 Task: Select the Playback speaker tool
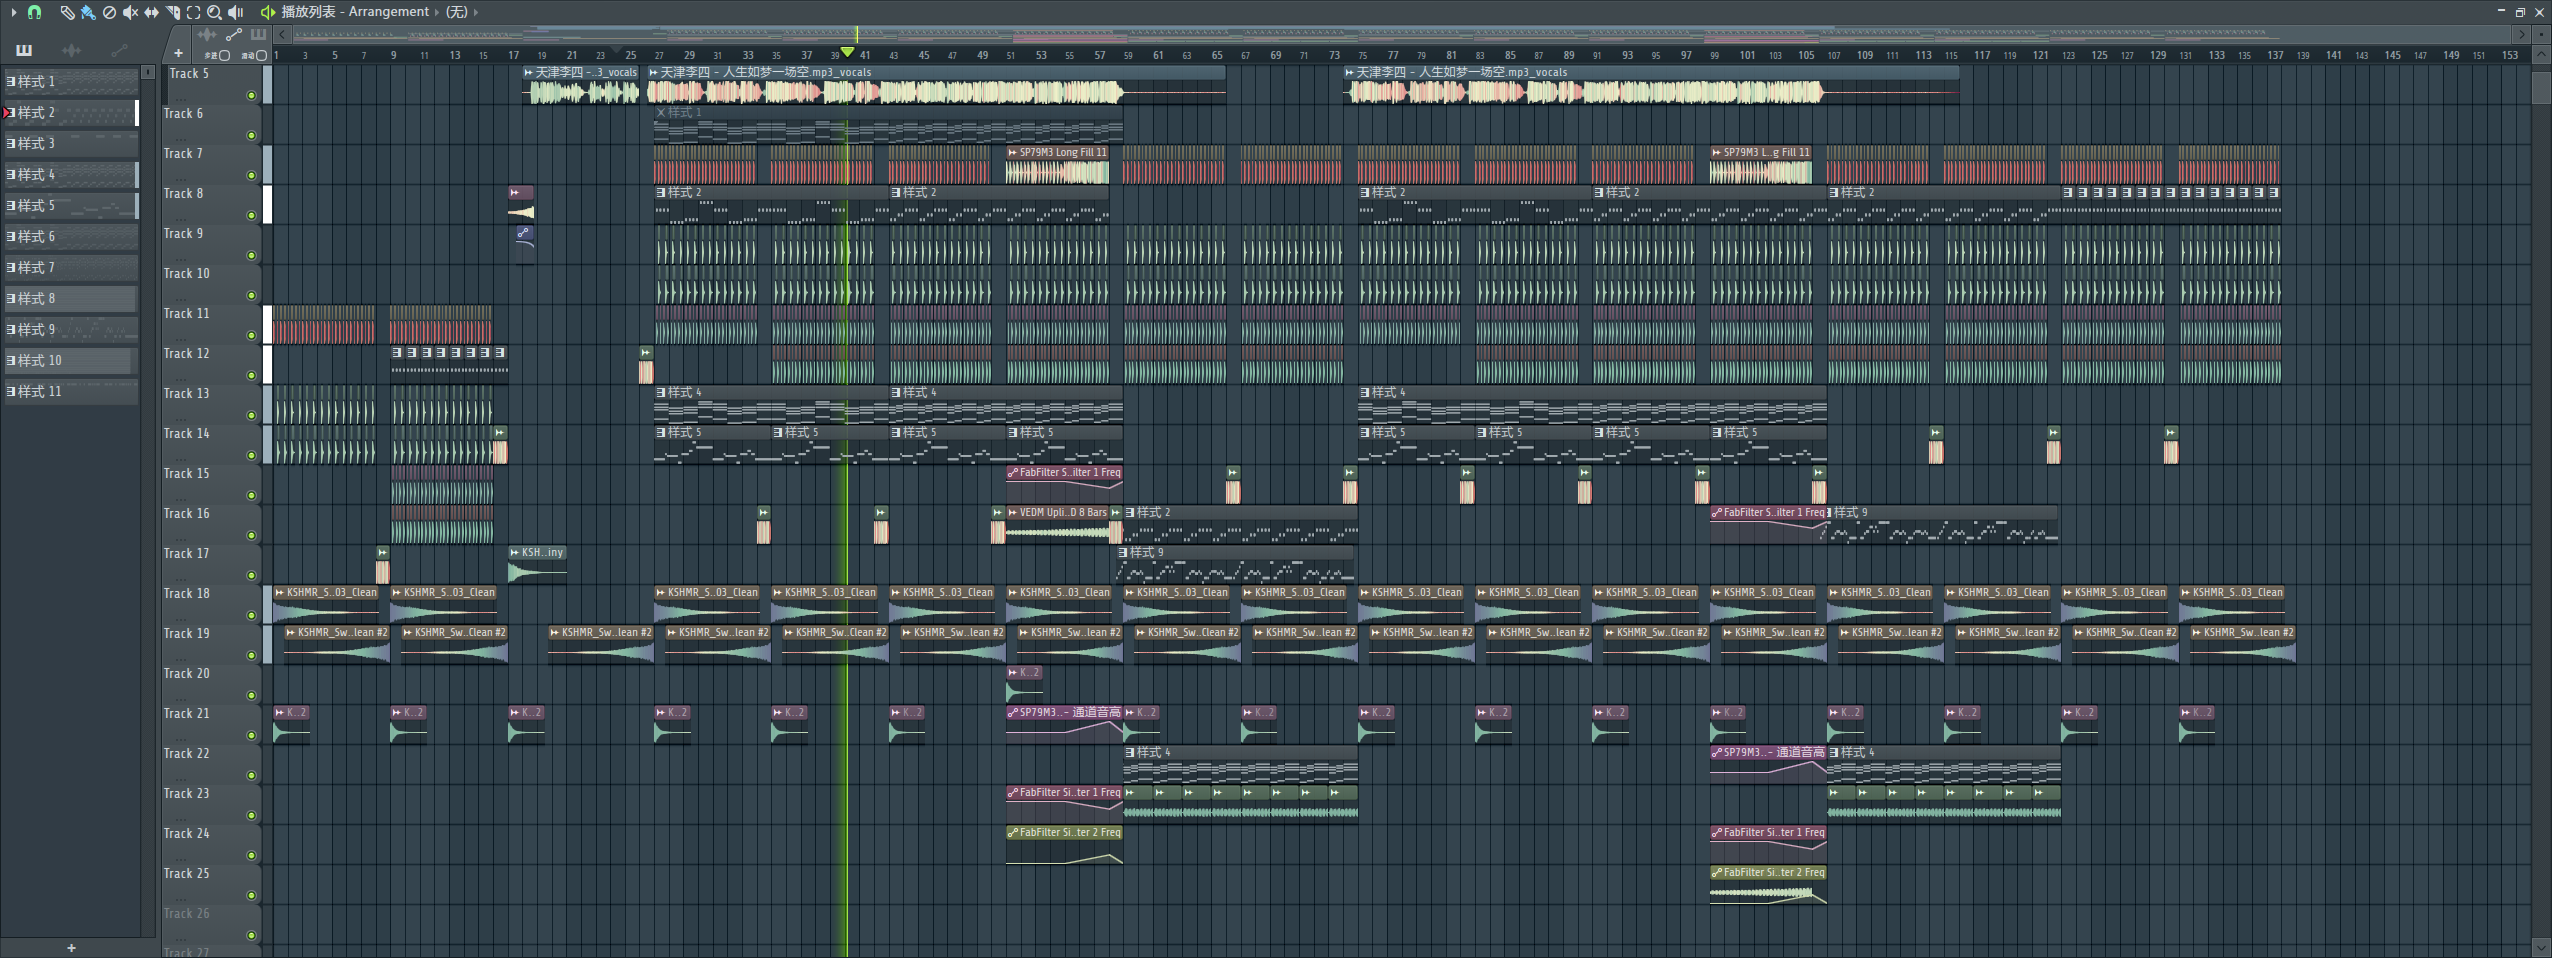coord(236,12)
